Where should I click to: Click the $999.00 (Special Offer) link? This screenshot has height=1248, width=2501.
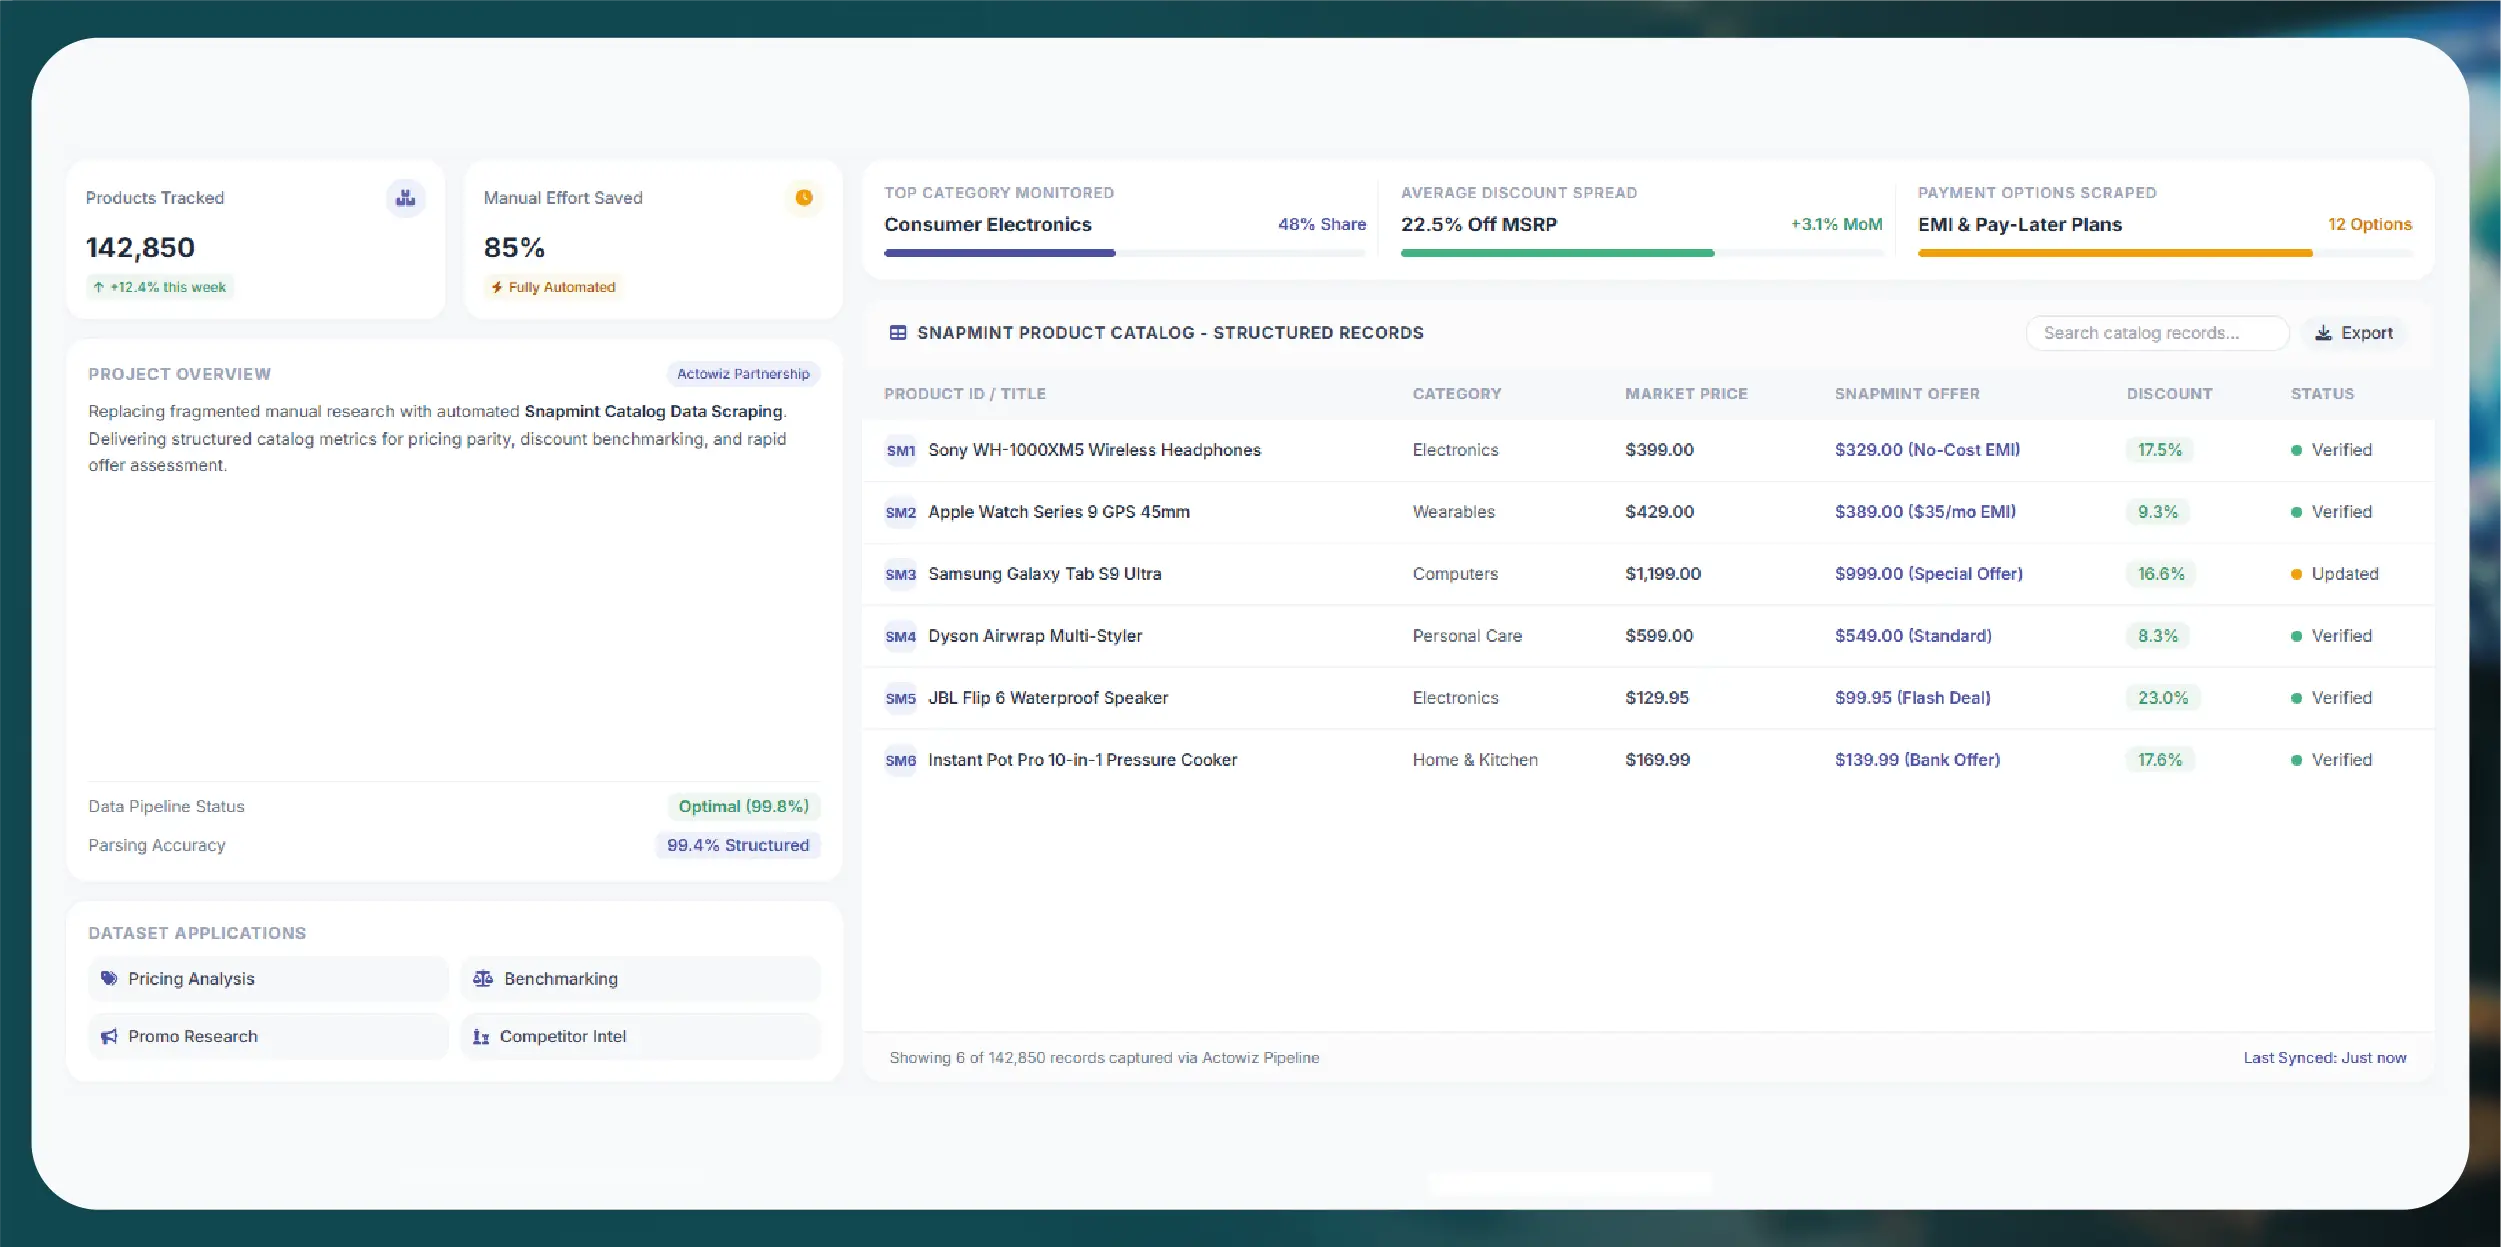tap(1928, 575)
